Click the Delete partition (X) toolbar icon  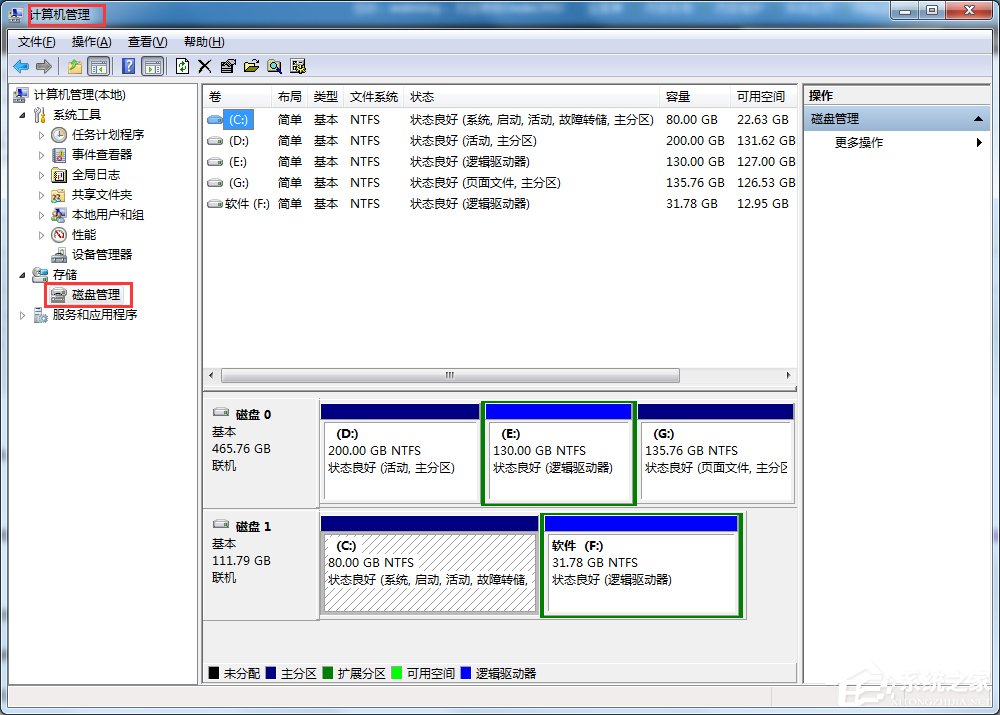click(204, 65)
